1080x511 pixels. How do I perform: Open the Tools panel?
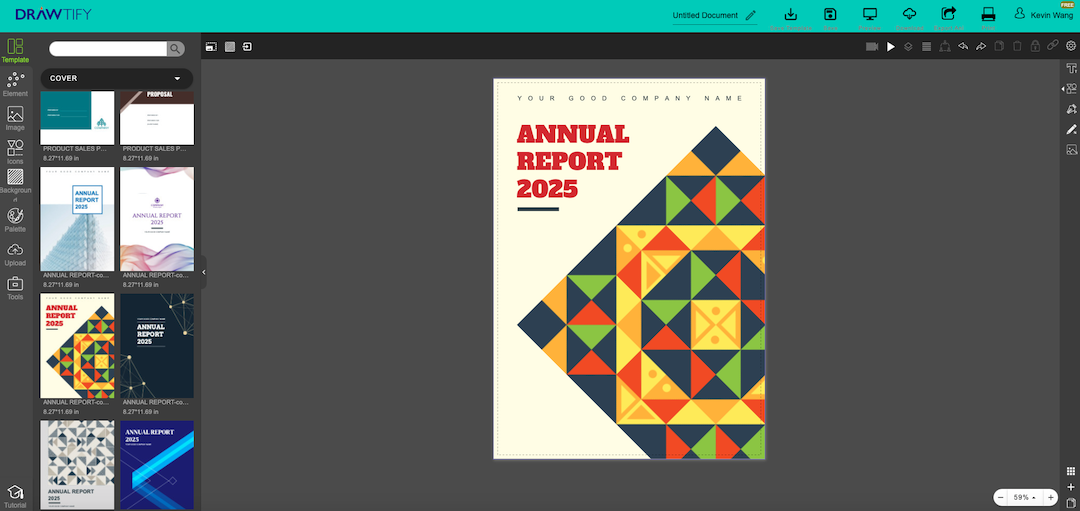tap(15, 288)
